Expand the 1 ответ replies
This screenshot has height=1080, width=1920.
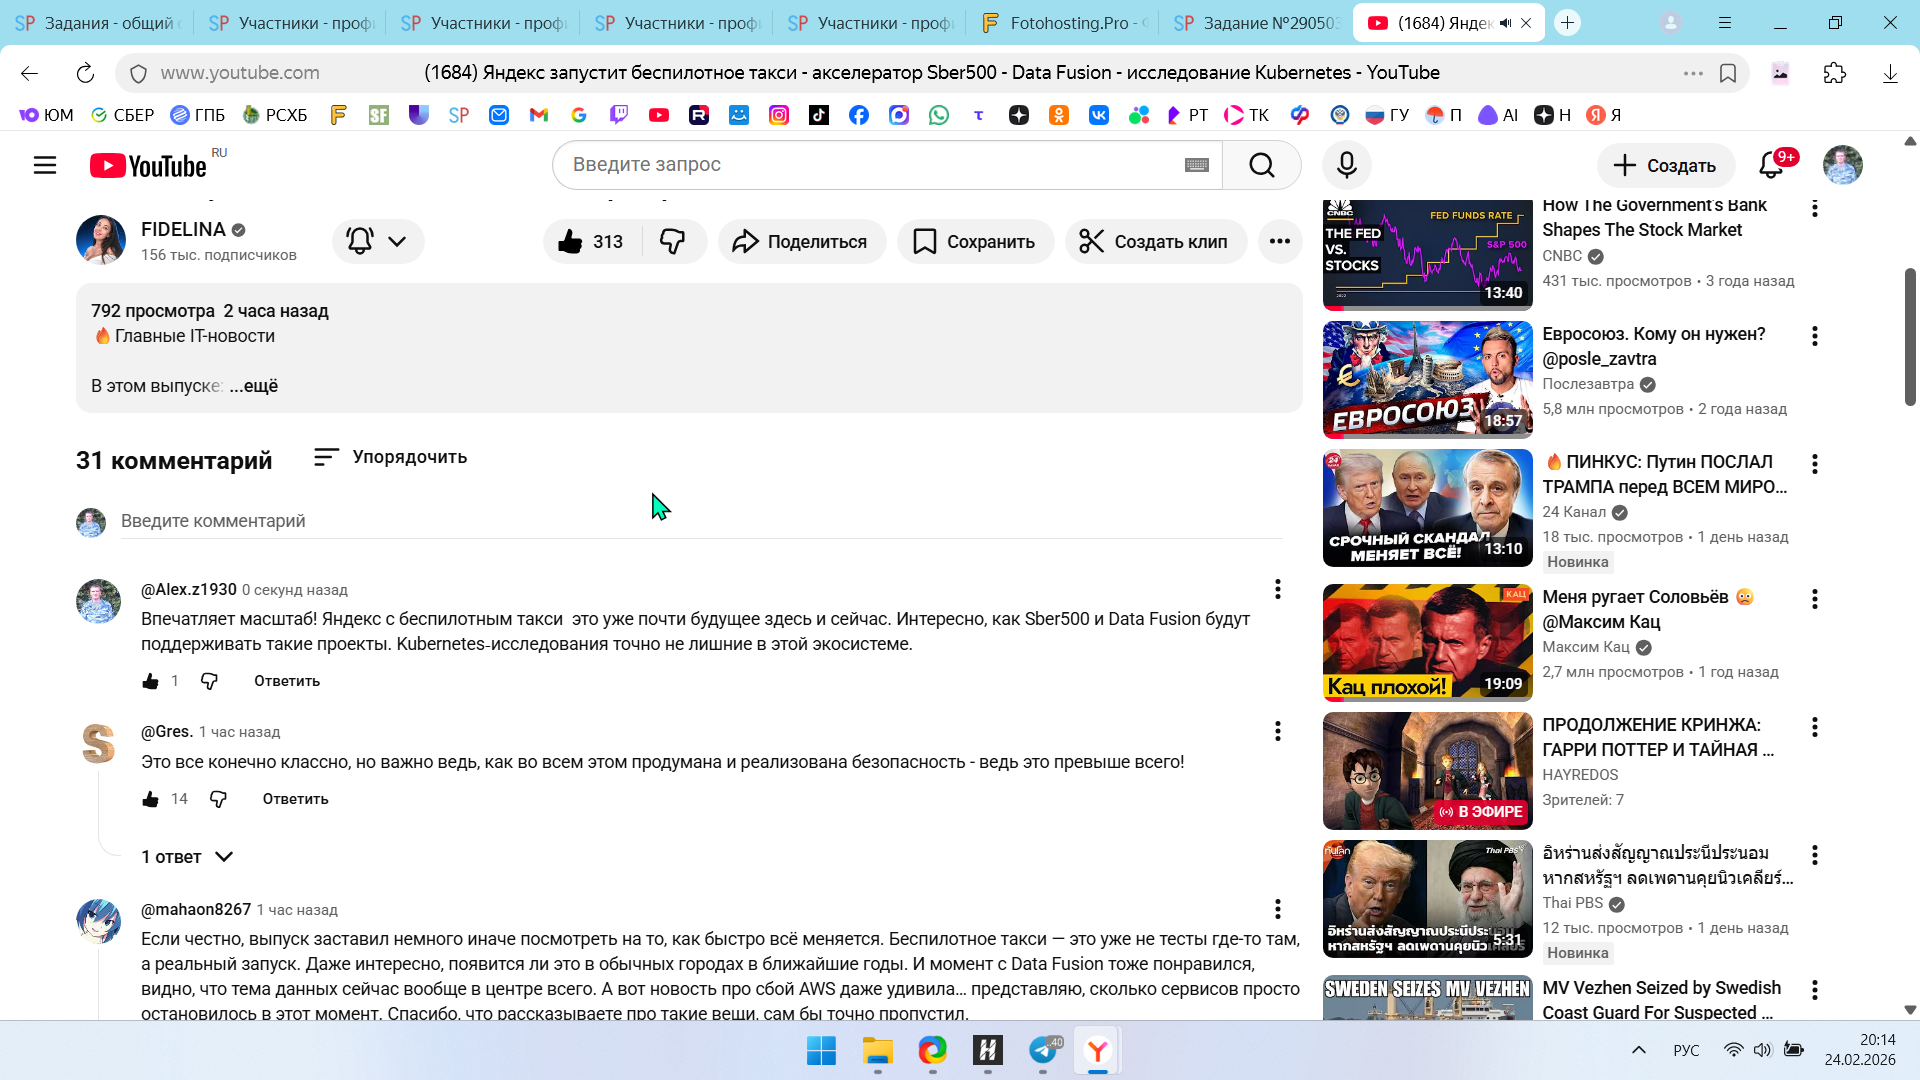[x=187, y=857]
